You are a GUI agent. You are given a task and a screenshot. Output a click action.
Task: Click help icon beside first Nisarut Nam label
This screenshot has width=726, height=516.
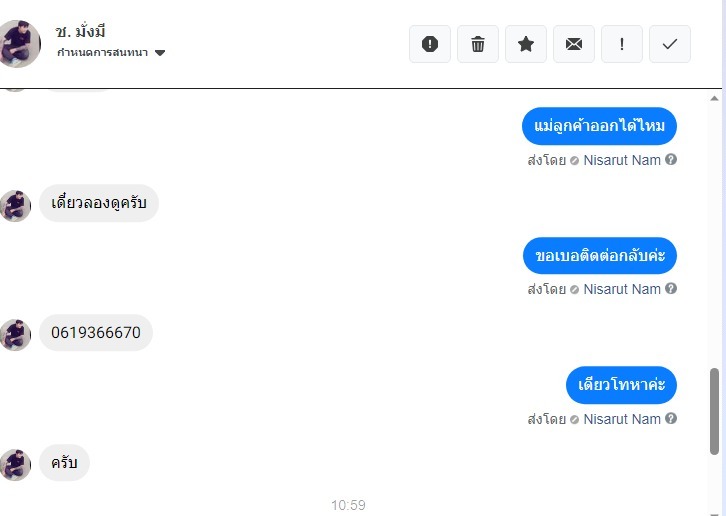pos(671,159)
